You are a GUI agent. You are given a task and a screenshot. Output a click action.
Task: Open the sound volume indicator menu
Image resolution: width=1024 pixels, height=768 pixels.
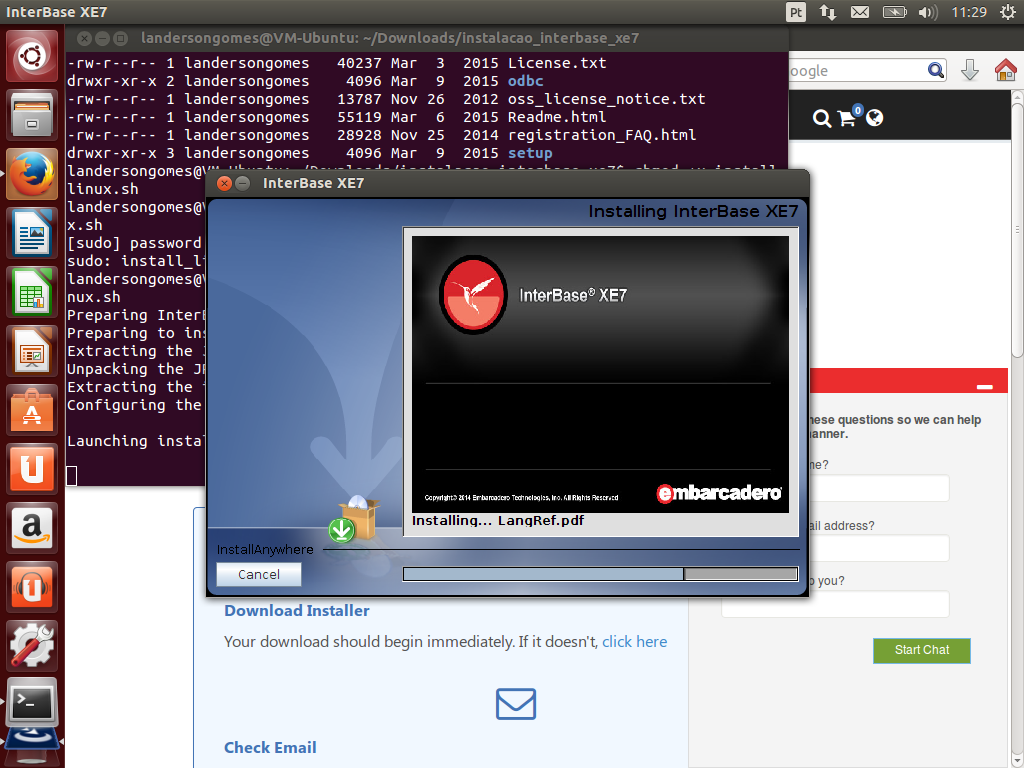point(927,12)
